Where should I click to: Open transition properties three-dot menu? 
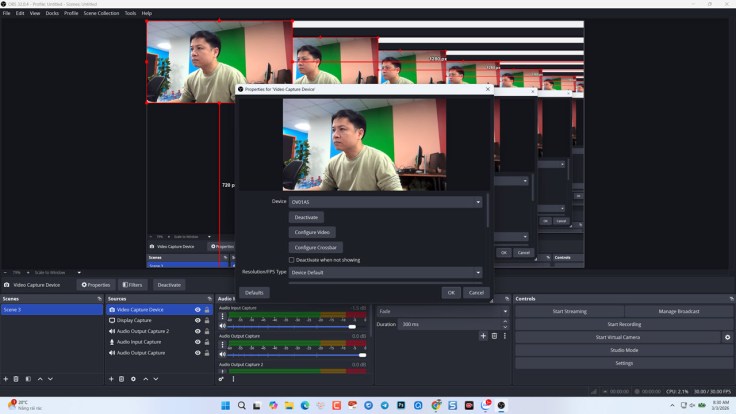click(x=505, y=336)
